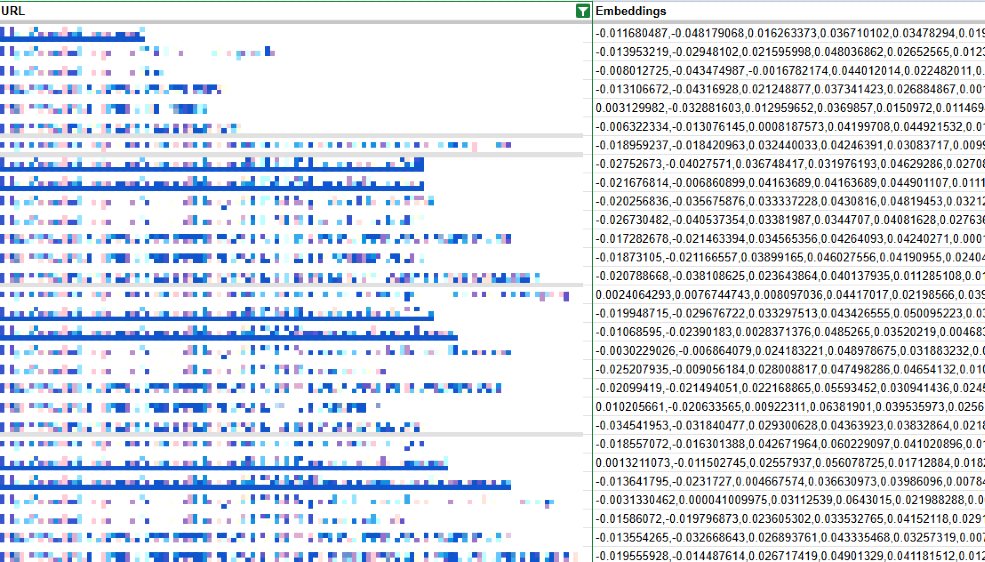Image resolution: width=985 pixels, height=562 pixels.
Task: Select embeddings cell starting with -0.02099419
Action: [789, 389]
